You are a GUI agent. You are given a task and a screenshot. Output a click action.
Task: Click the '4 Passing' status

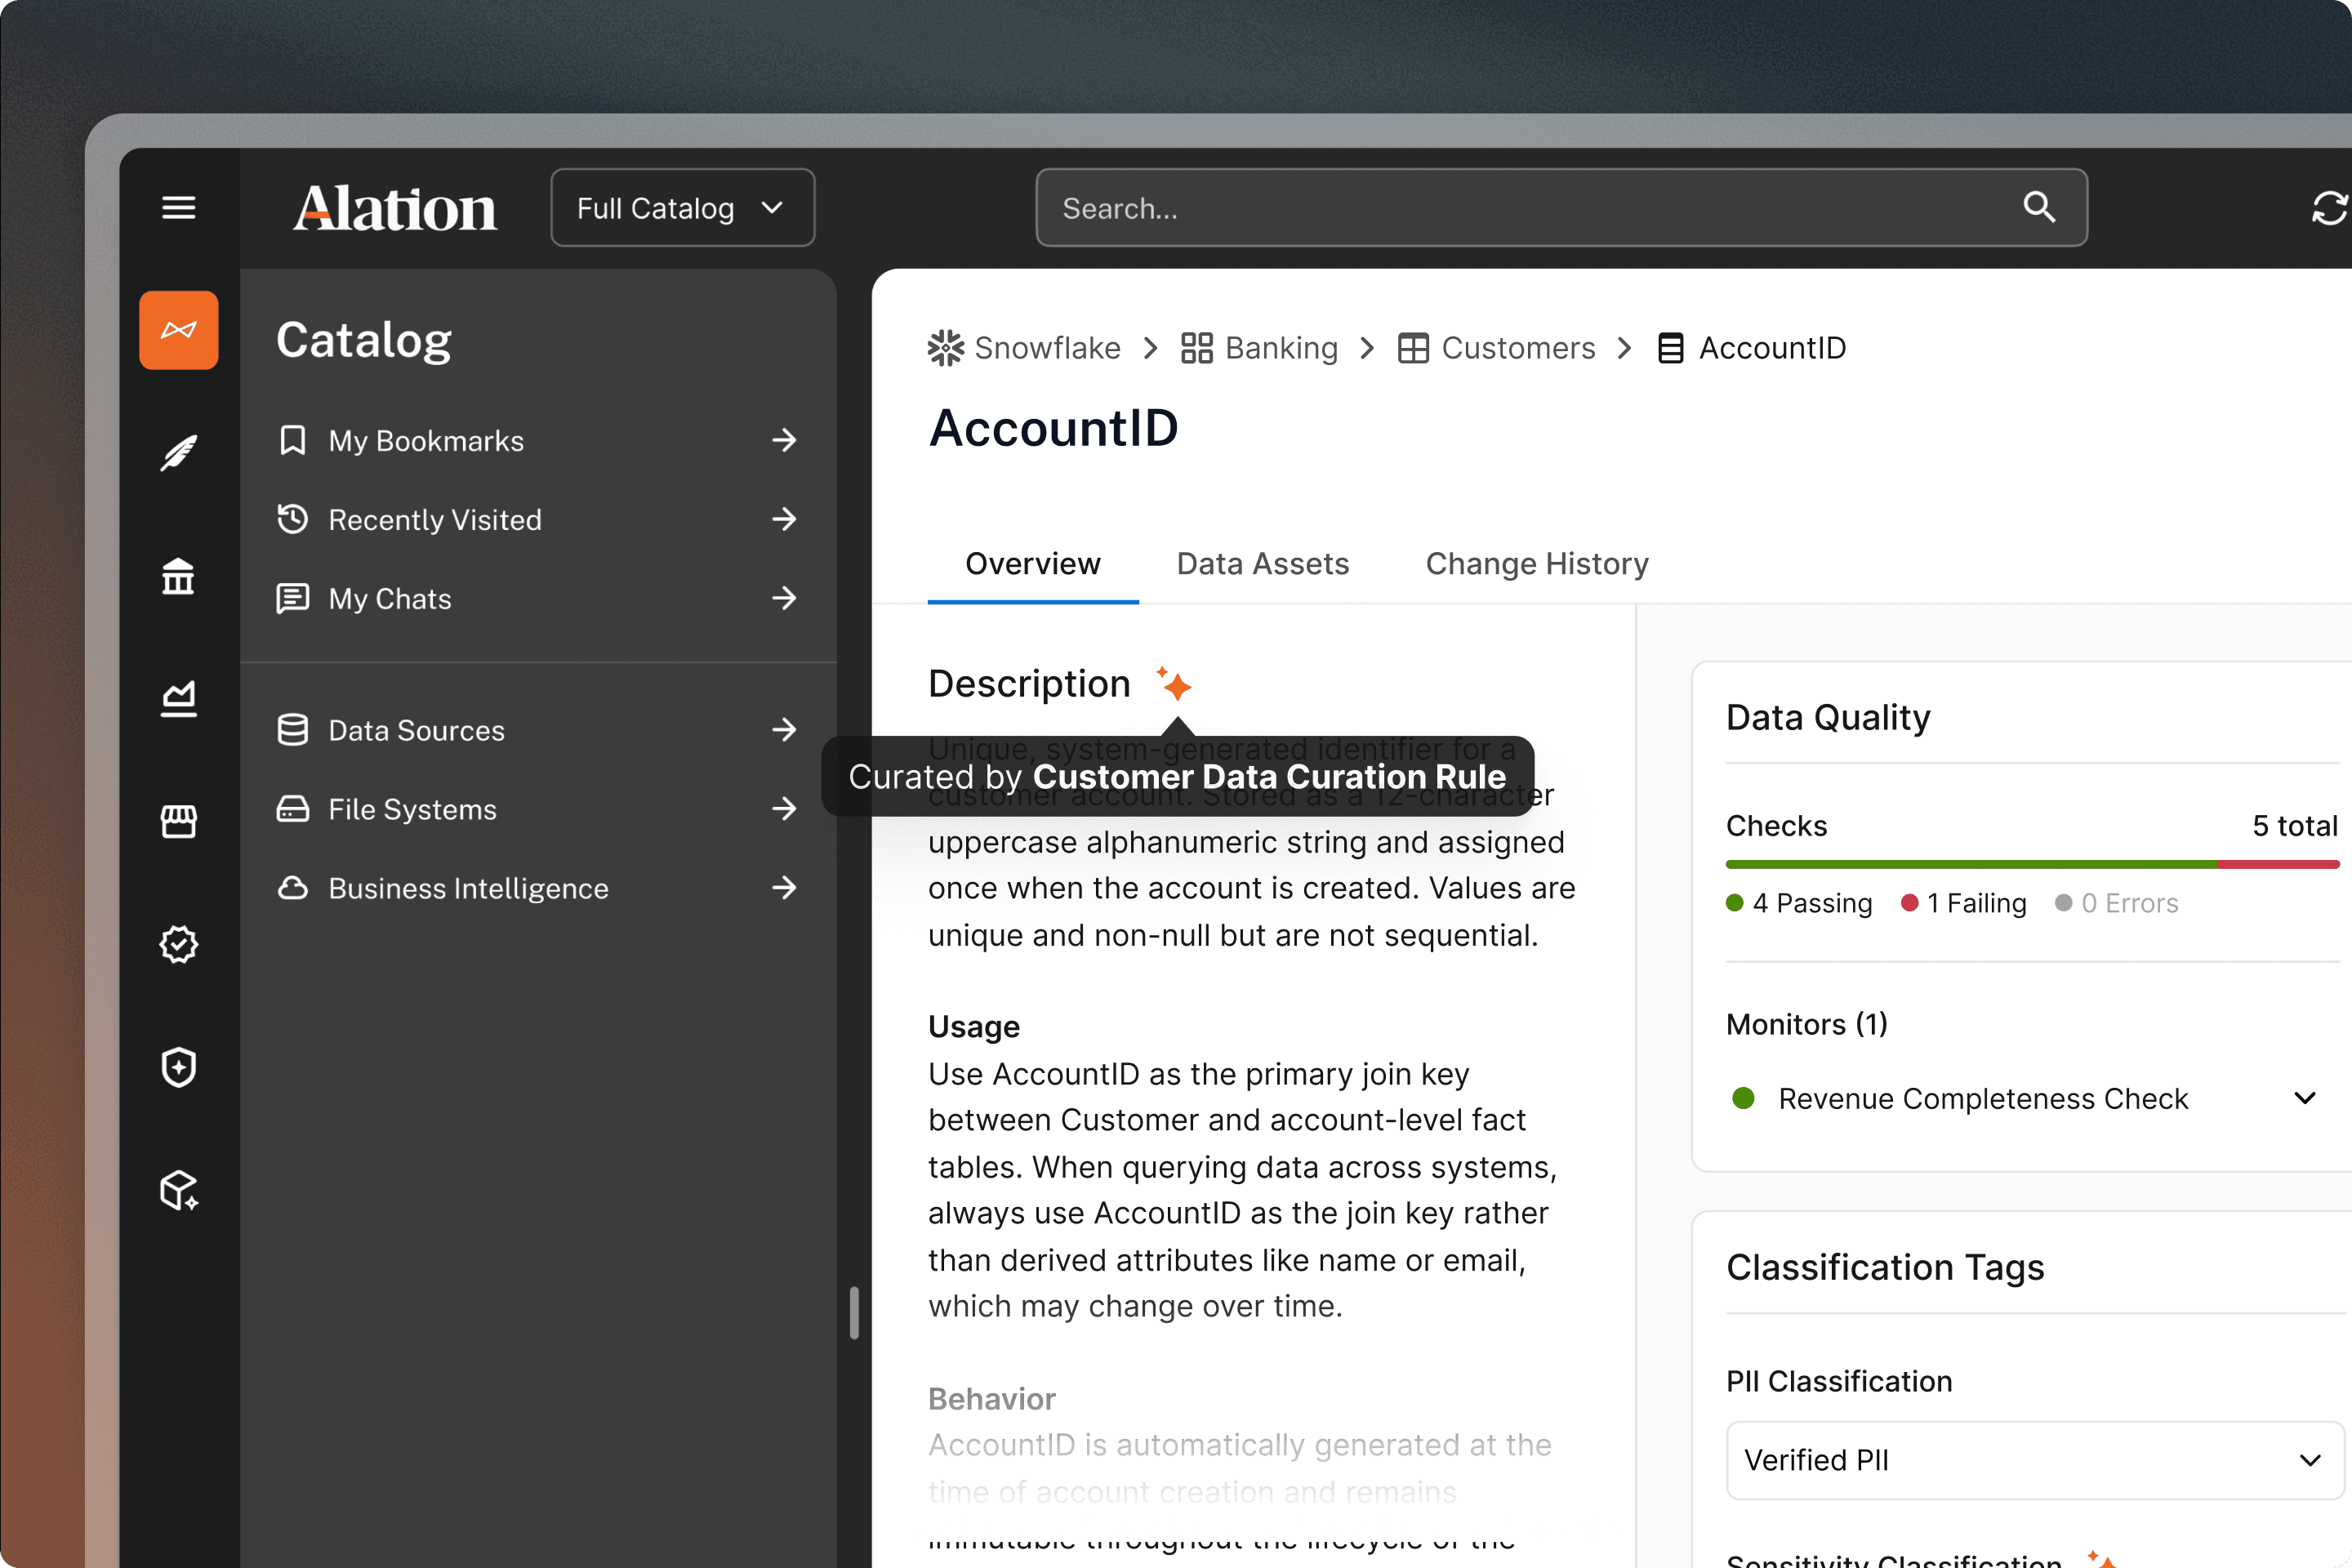pos(1799,903)
